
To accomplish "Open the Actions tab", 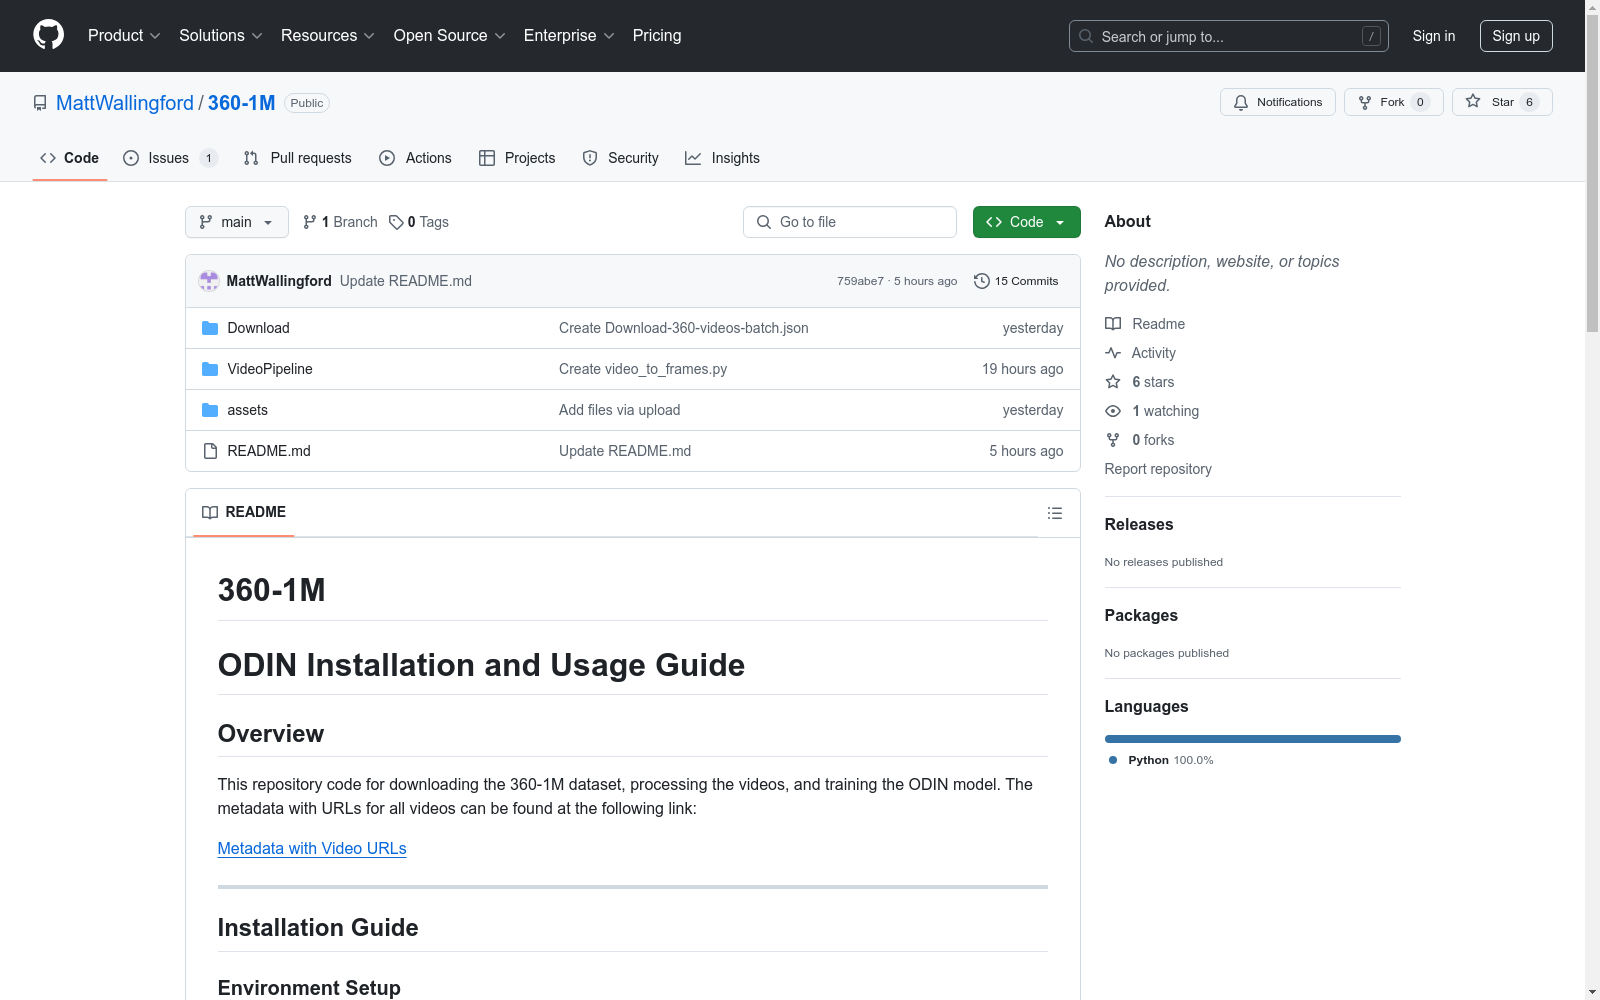I will click(x=416, y=158).
